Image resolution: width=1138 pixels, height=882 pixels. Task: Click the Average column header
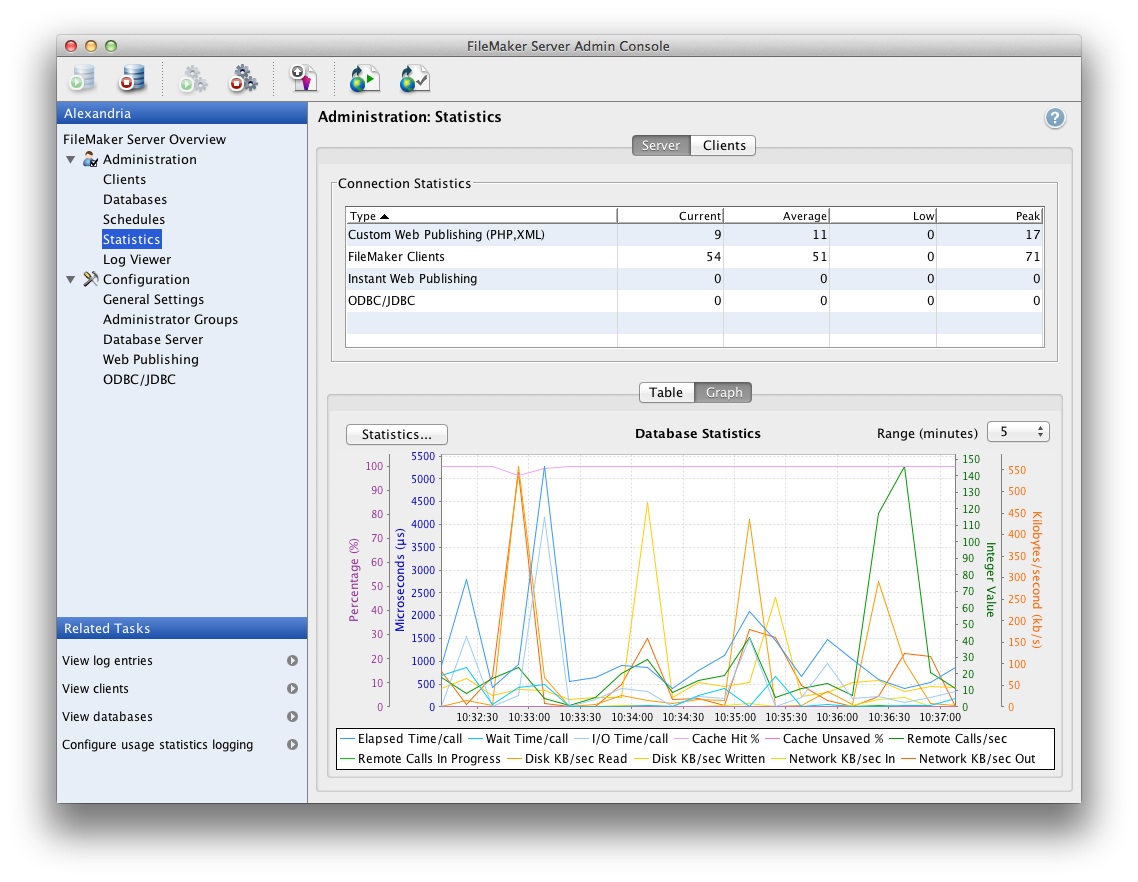pos(777,216)
